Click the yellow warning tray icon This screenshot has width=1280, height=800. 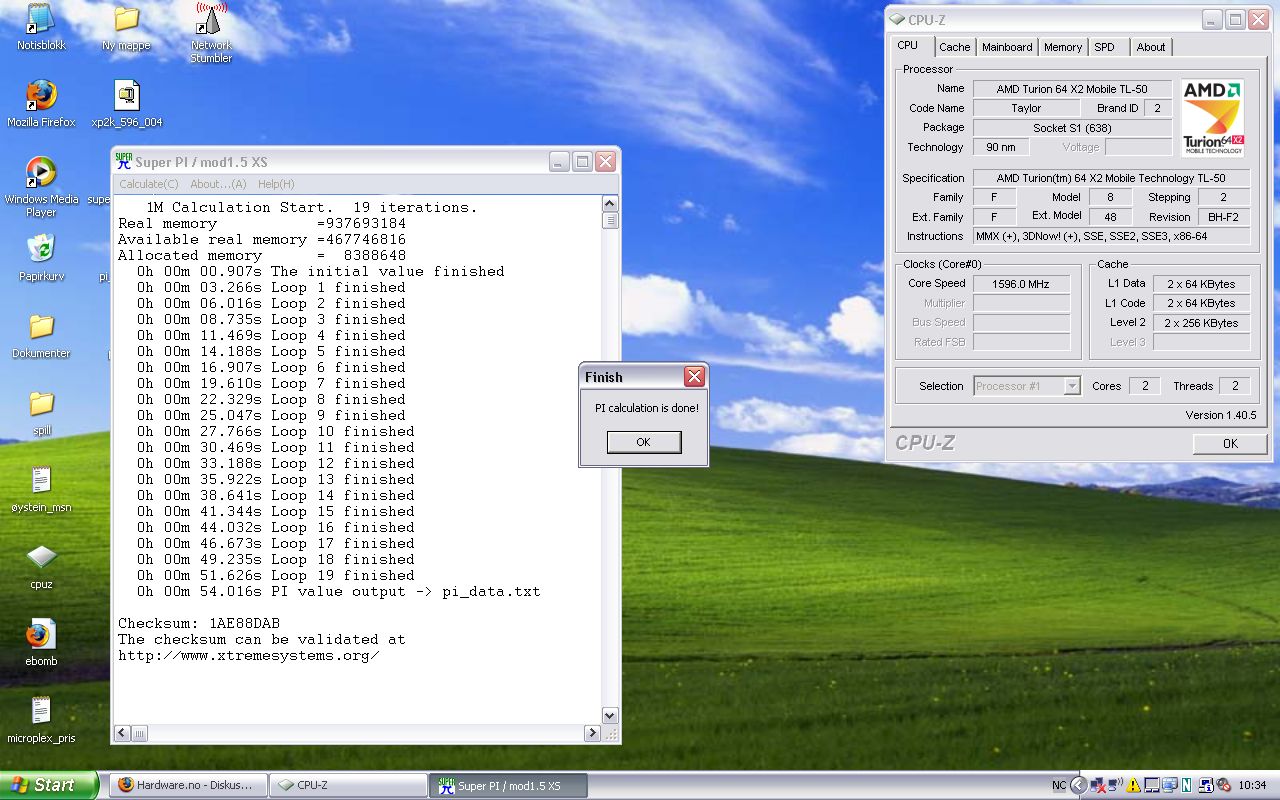(1133, 785)
